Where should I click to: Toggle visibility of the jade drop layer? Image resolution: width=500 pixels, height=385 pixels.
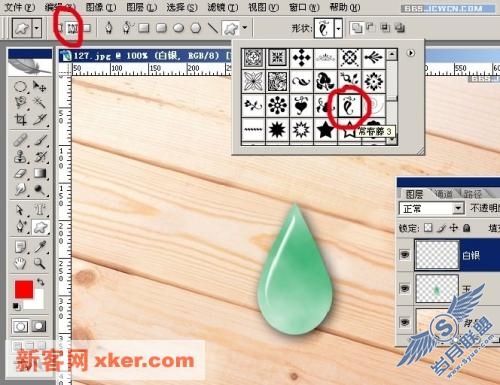tap(404, 288)
